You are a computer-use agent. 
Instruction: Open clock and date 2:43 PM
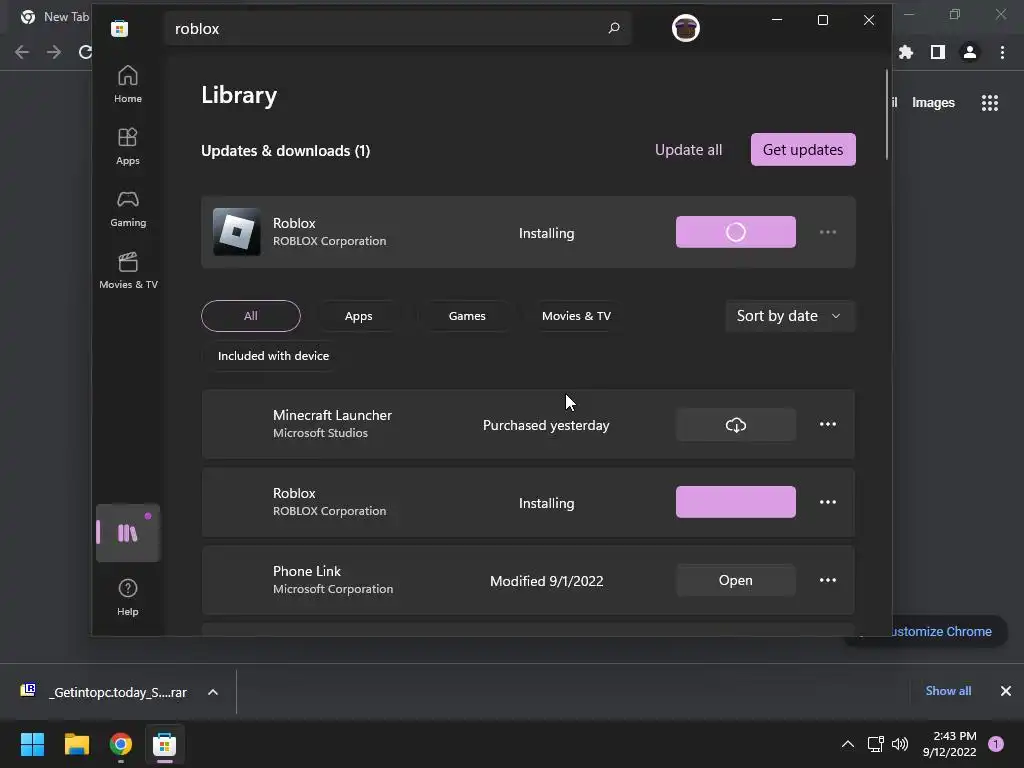950,744
